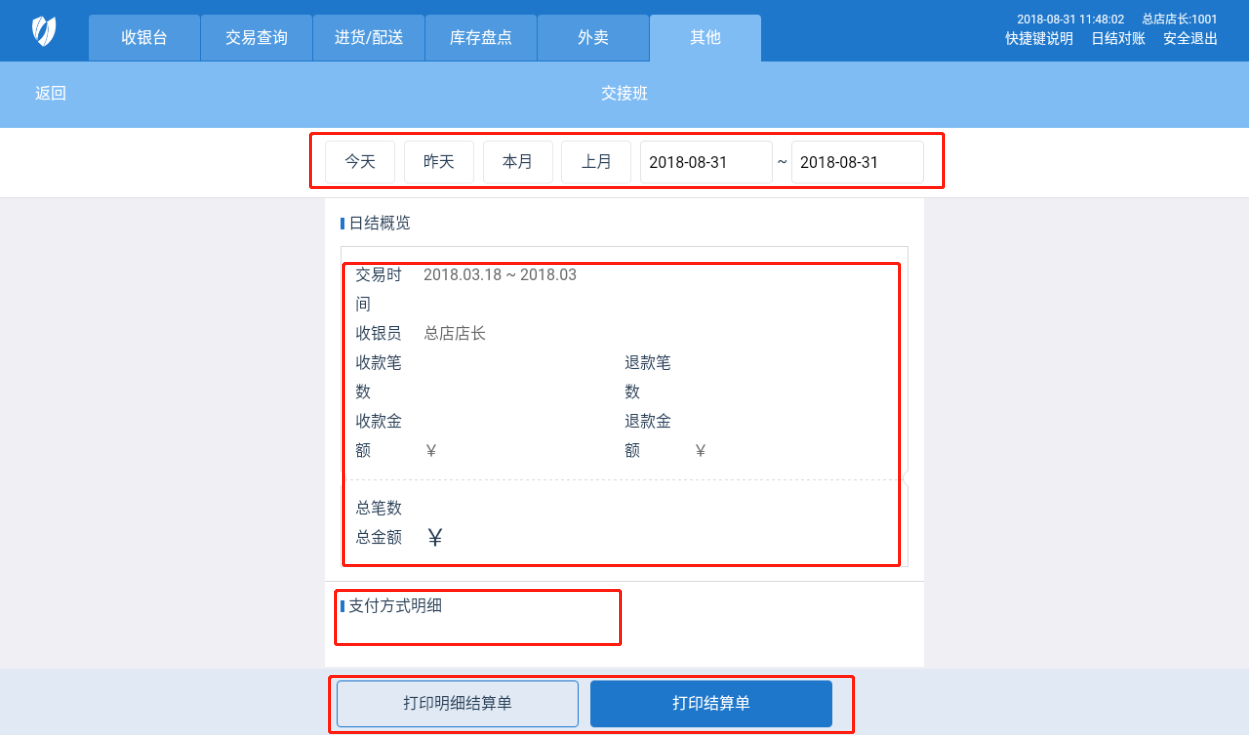1249x735 pixels.
Task: Switch to the 交易查询 tab
Action: pyautogui.click(x=256, y=38)
